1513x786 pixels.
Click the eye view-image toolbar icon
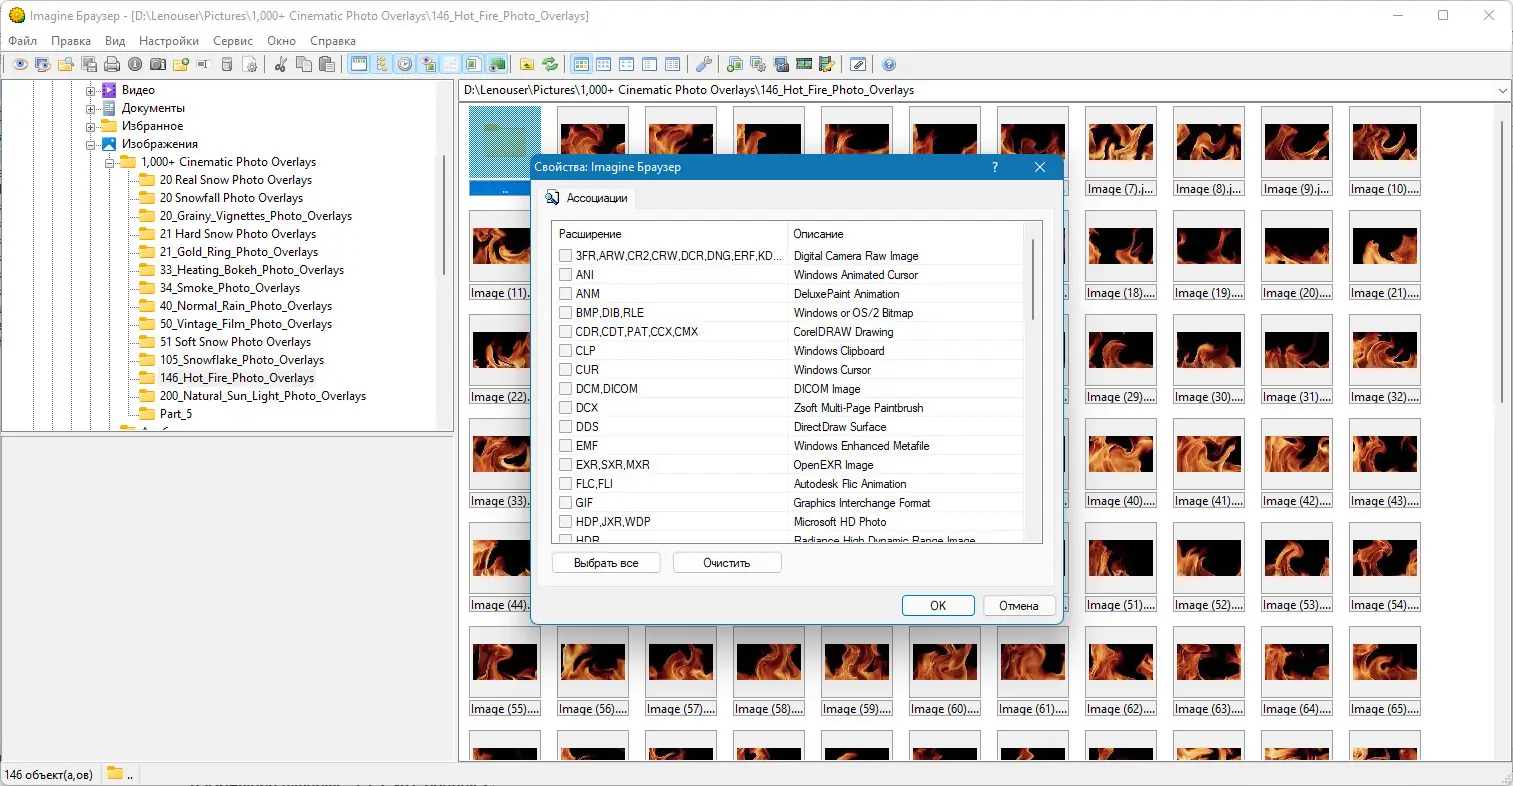point(20,65)
